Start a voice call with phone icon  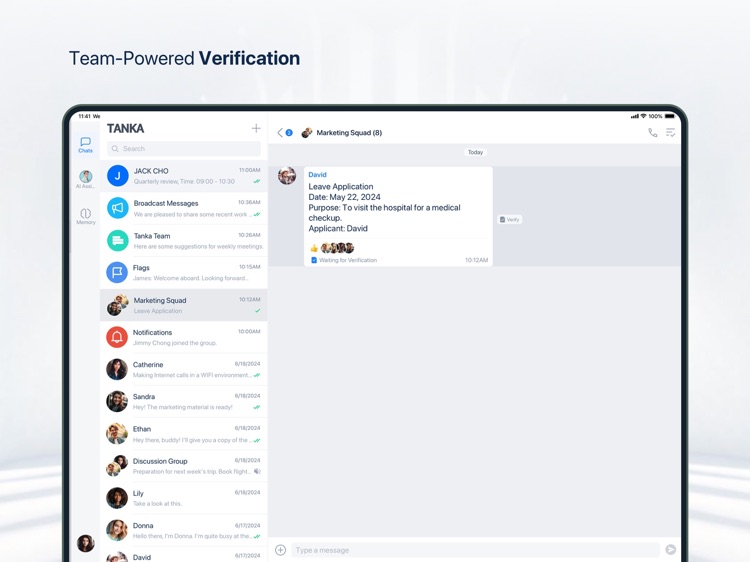point(652,132)
